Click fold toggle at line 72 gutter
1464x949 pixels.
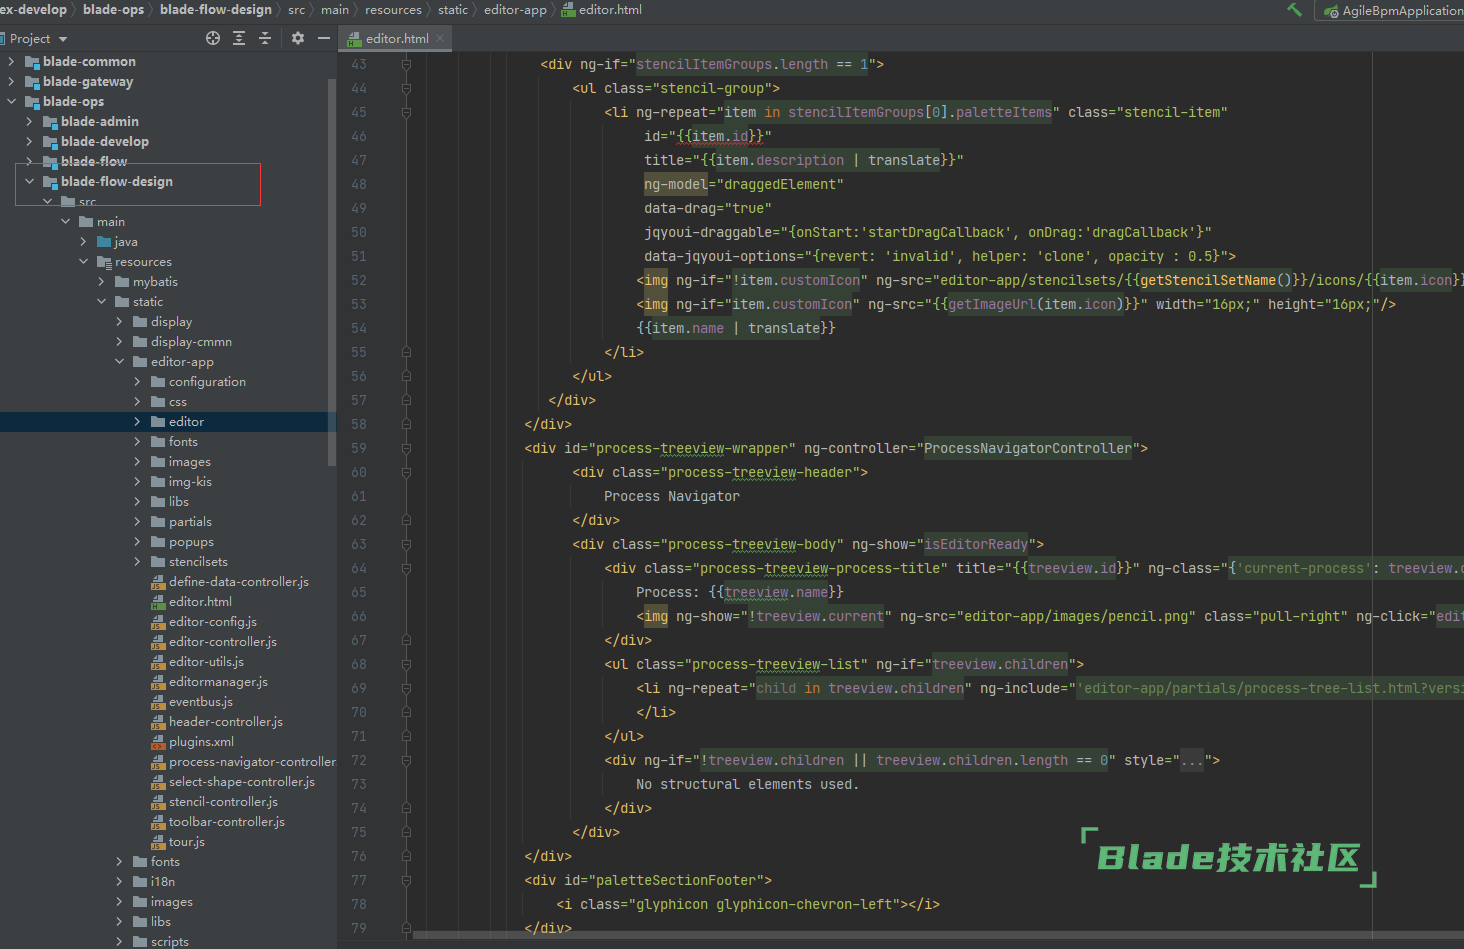406,760
